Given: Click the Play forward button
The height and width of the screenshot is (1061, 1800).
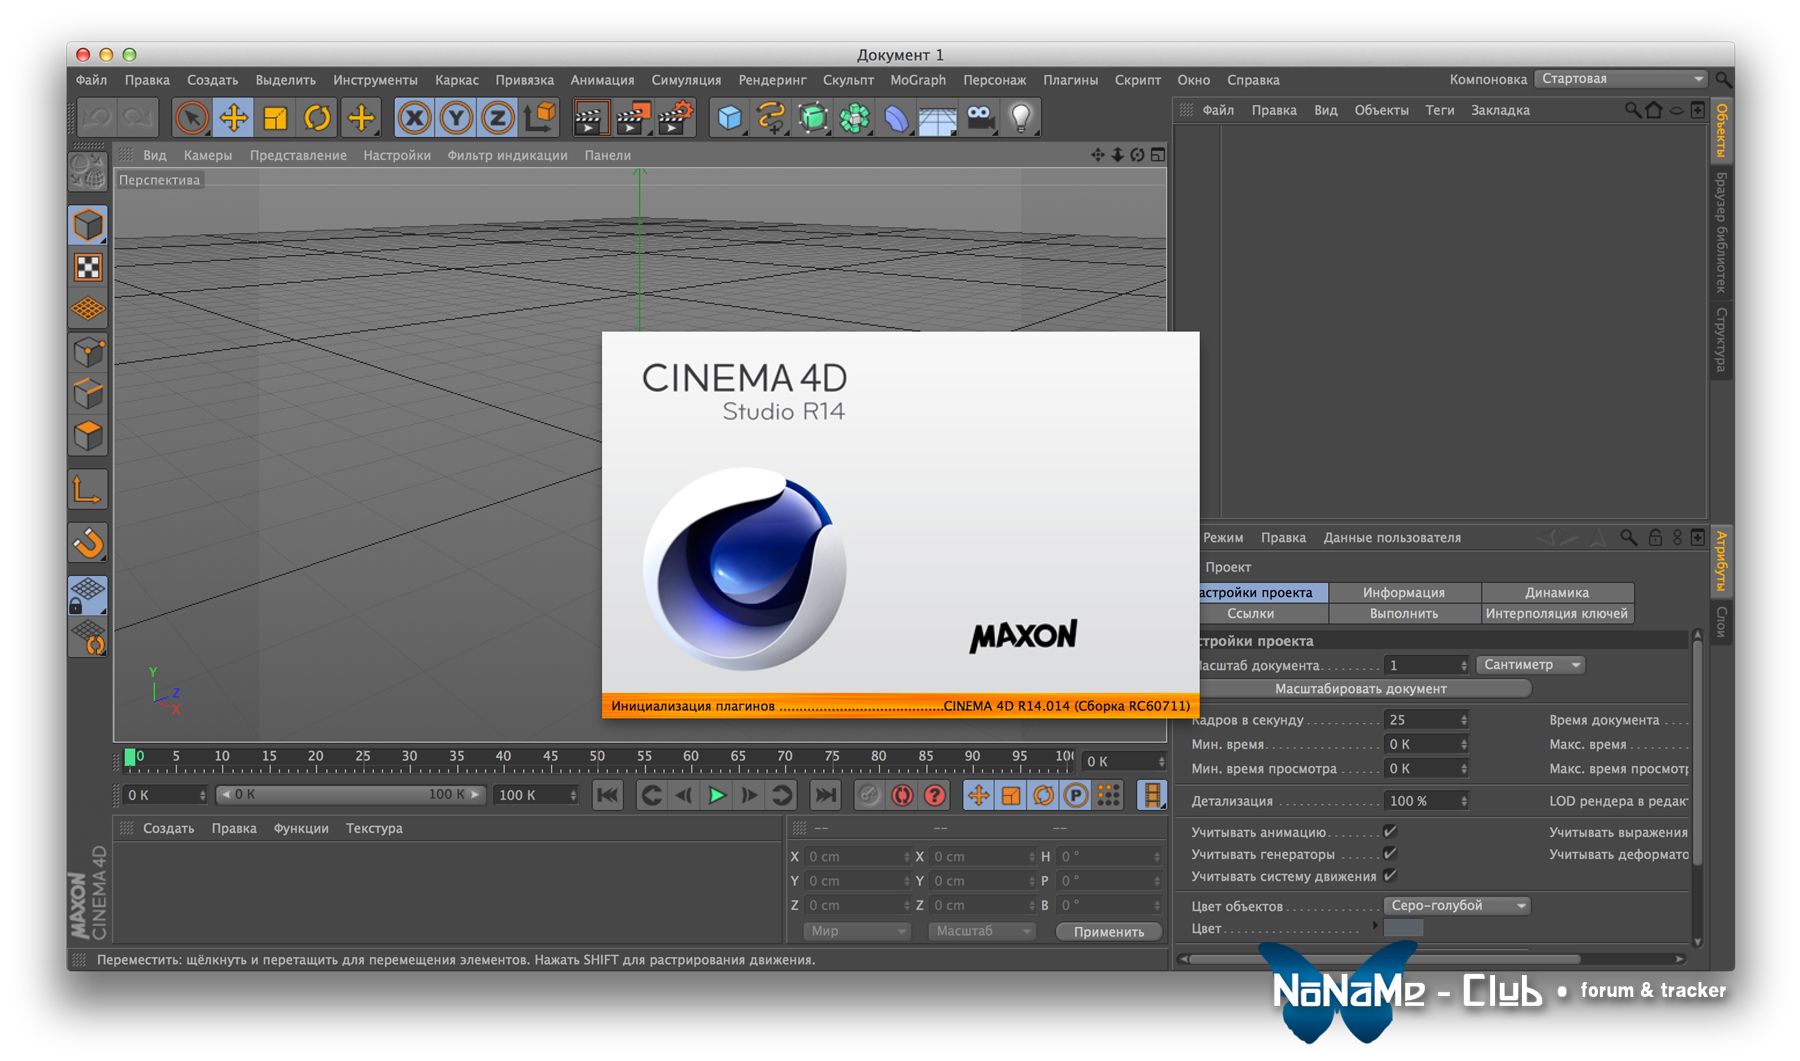Looking at the screenshot, I should [717, 796].
